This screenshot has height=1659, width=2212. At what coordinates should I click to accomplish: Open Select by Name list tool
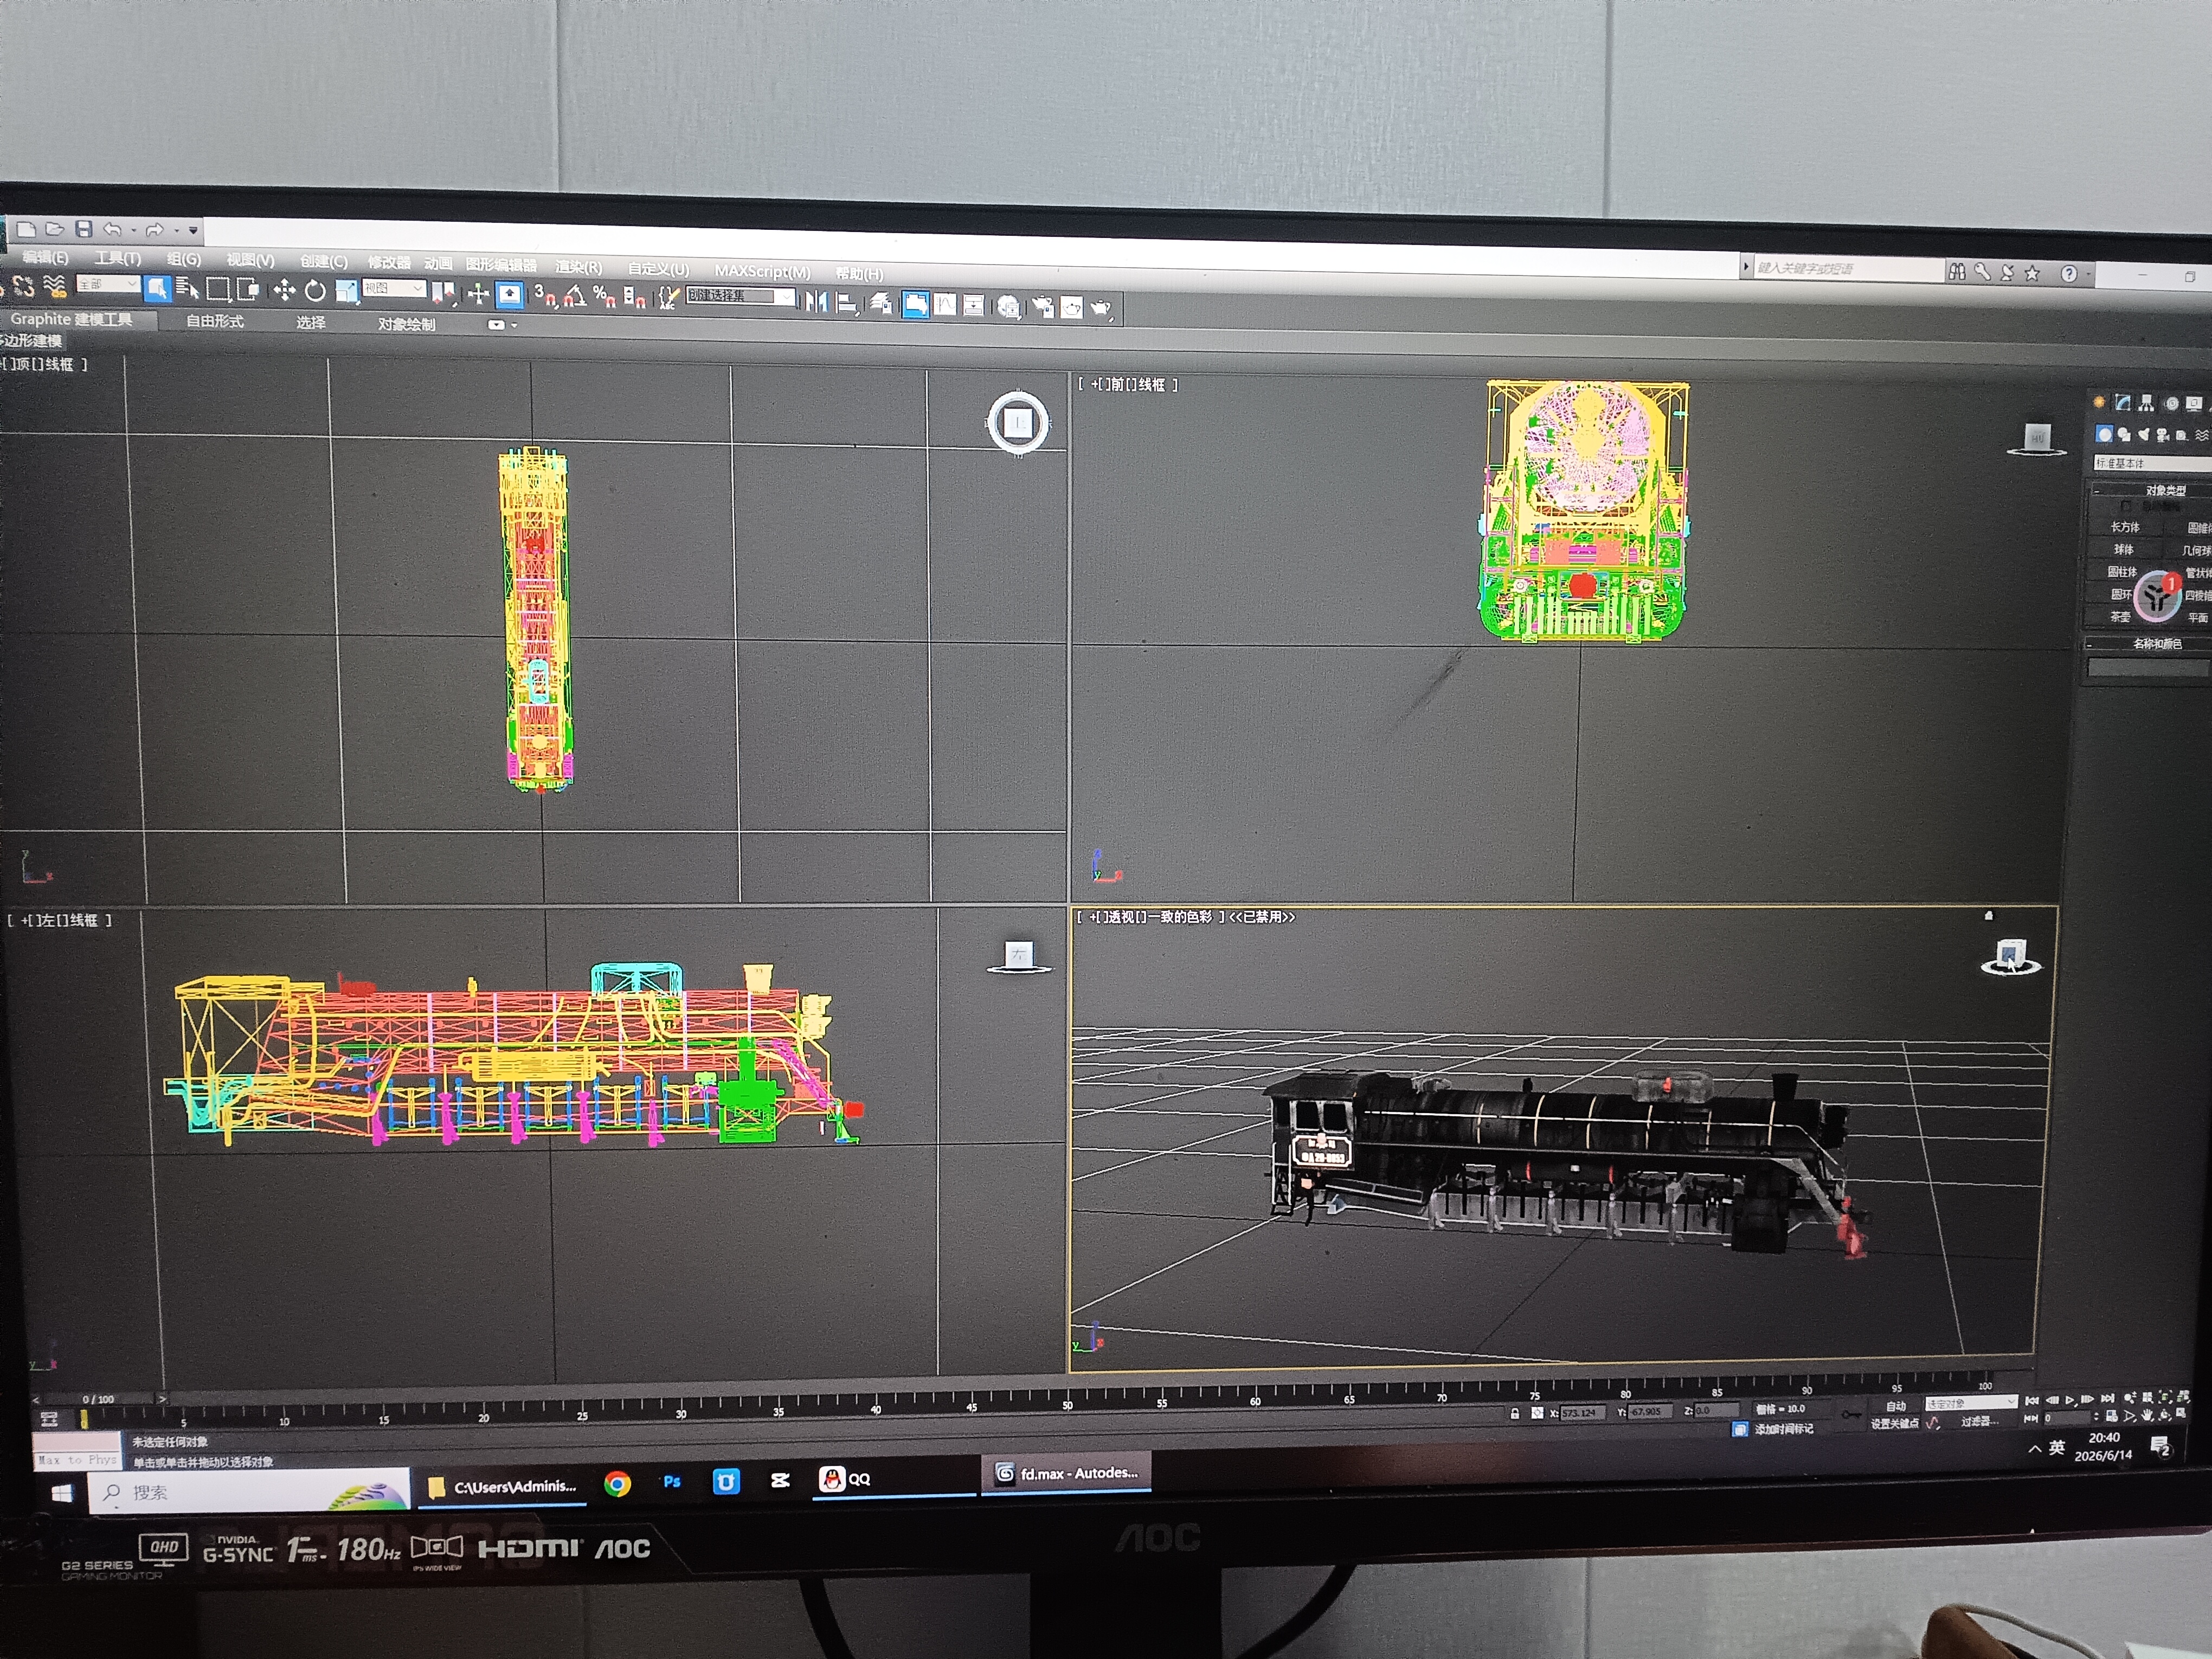pyautogui.click(x=187, y=289)
